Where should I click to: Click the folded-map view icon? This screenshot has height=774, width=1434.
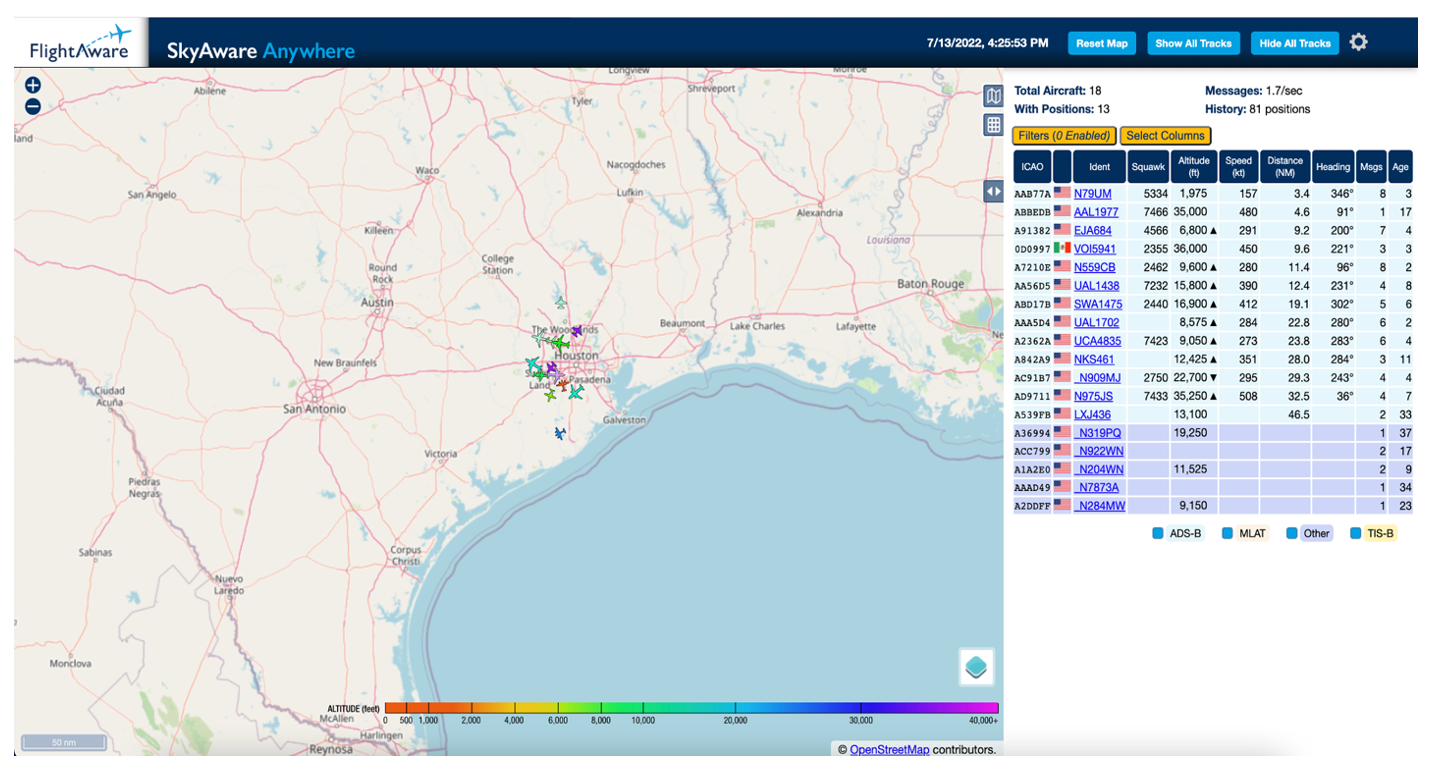993,96
